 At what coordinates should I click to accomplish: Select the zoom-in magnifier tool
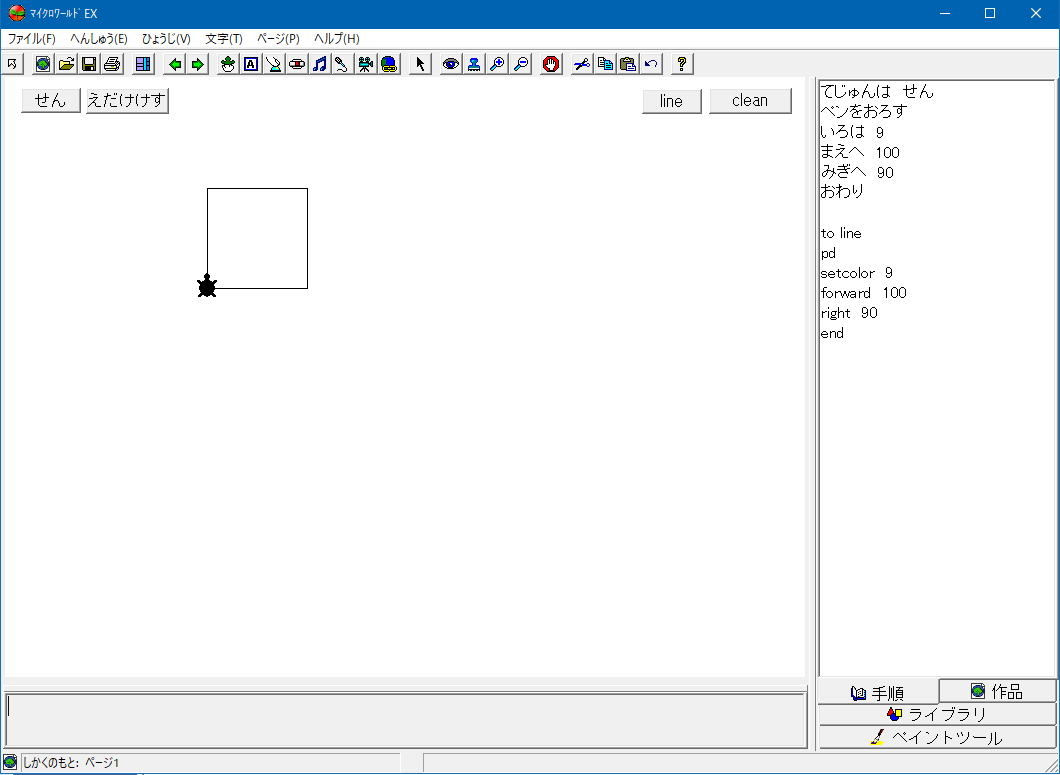click(x=497, y=64)
